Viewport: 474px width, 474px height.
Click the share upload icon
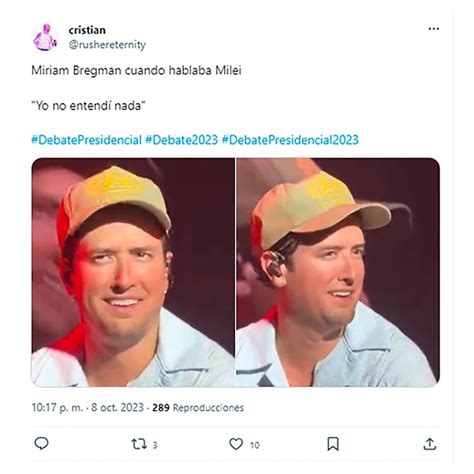(430, 444)
